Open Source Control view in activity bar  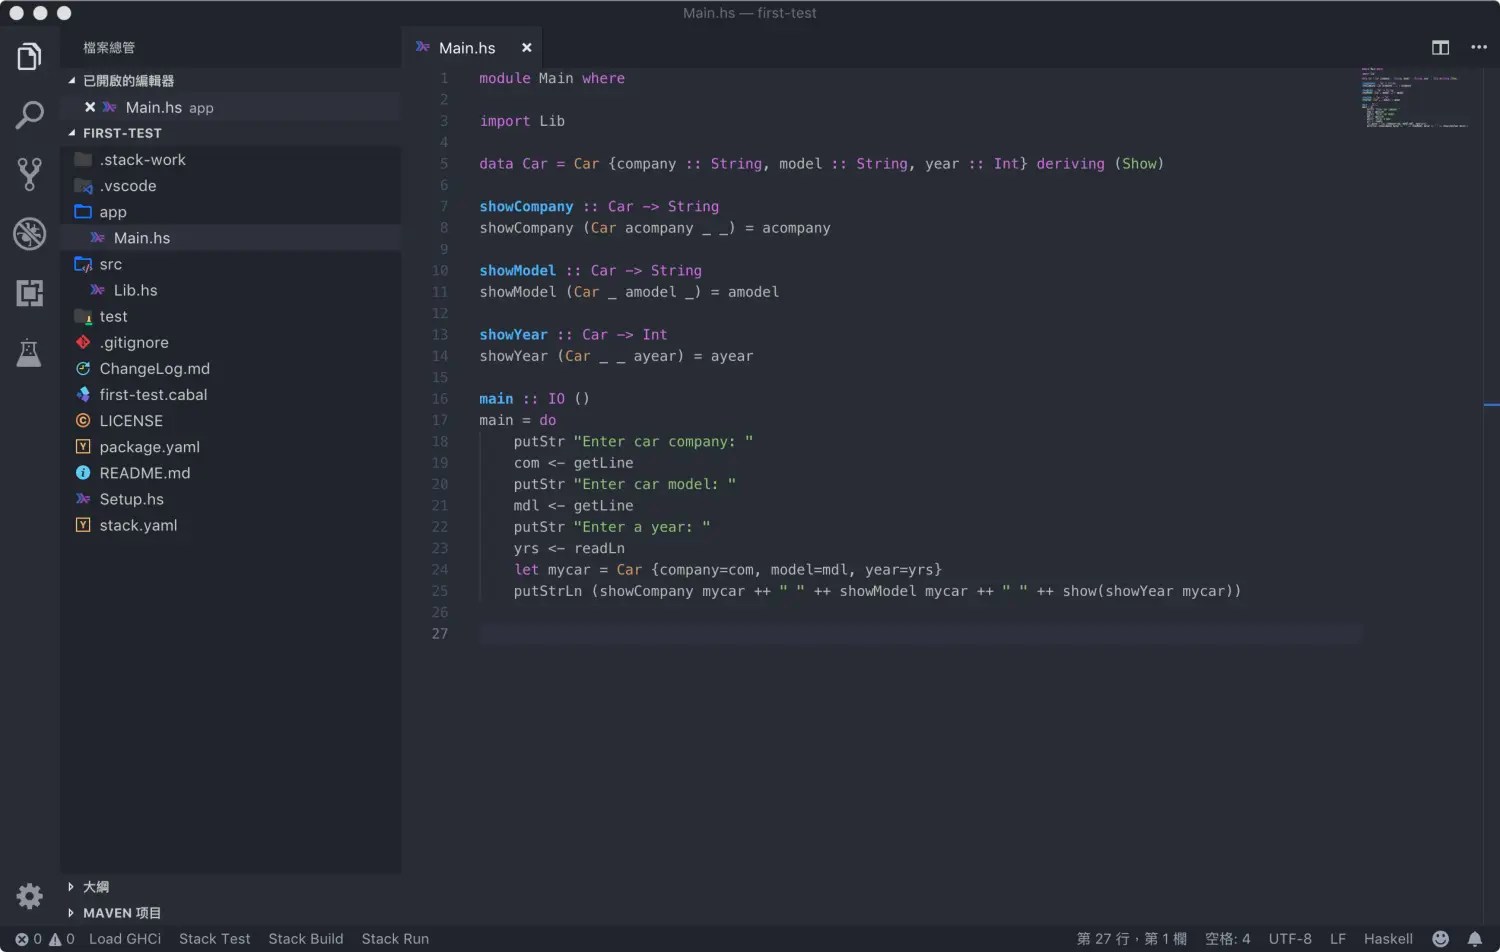click(x=29, y=174)
